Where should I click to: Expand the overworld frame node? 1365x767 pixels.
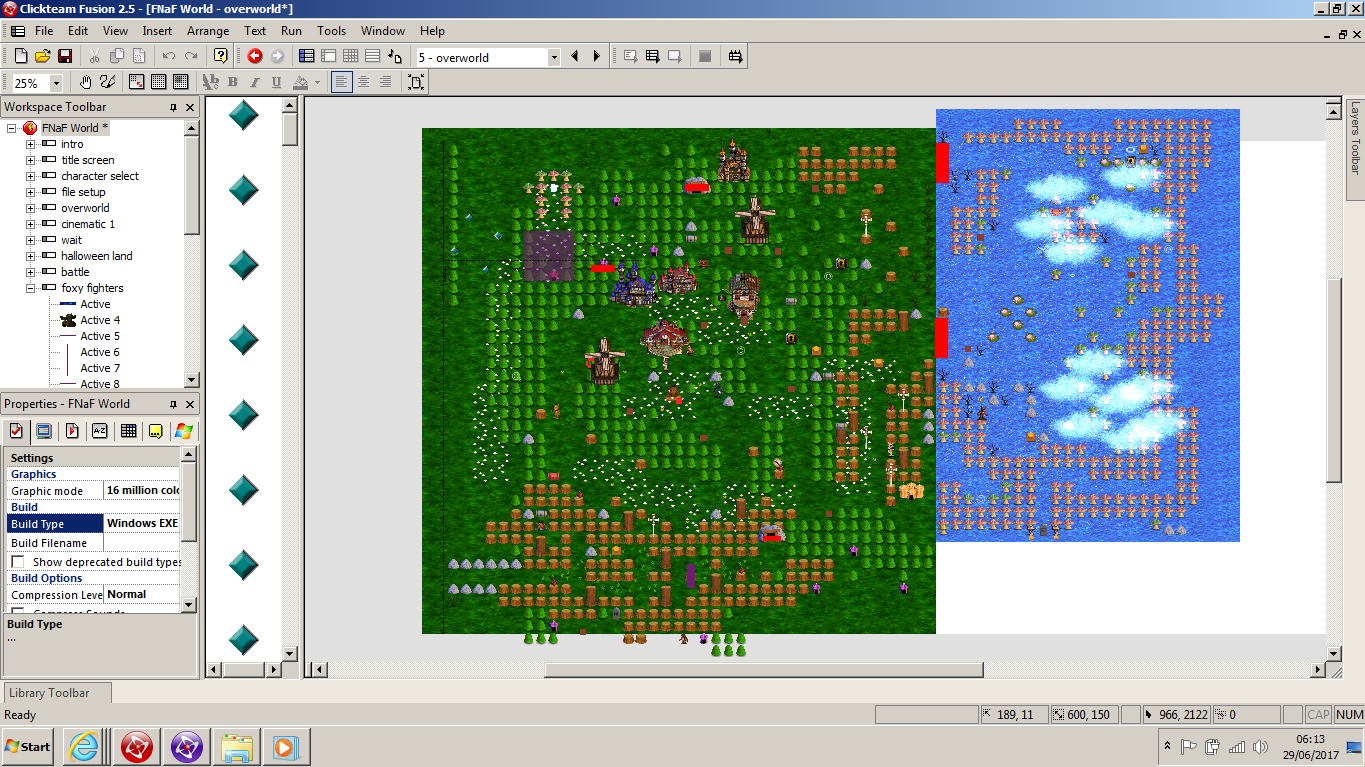coord(30,208)
